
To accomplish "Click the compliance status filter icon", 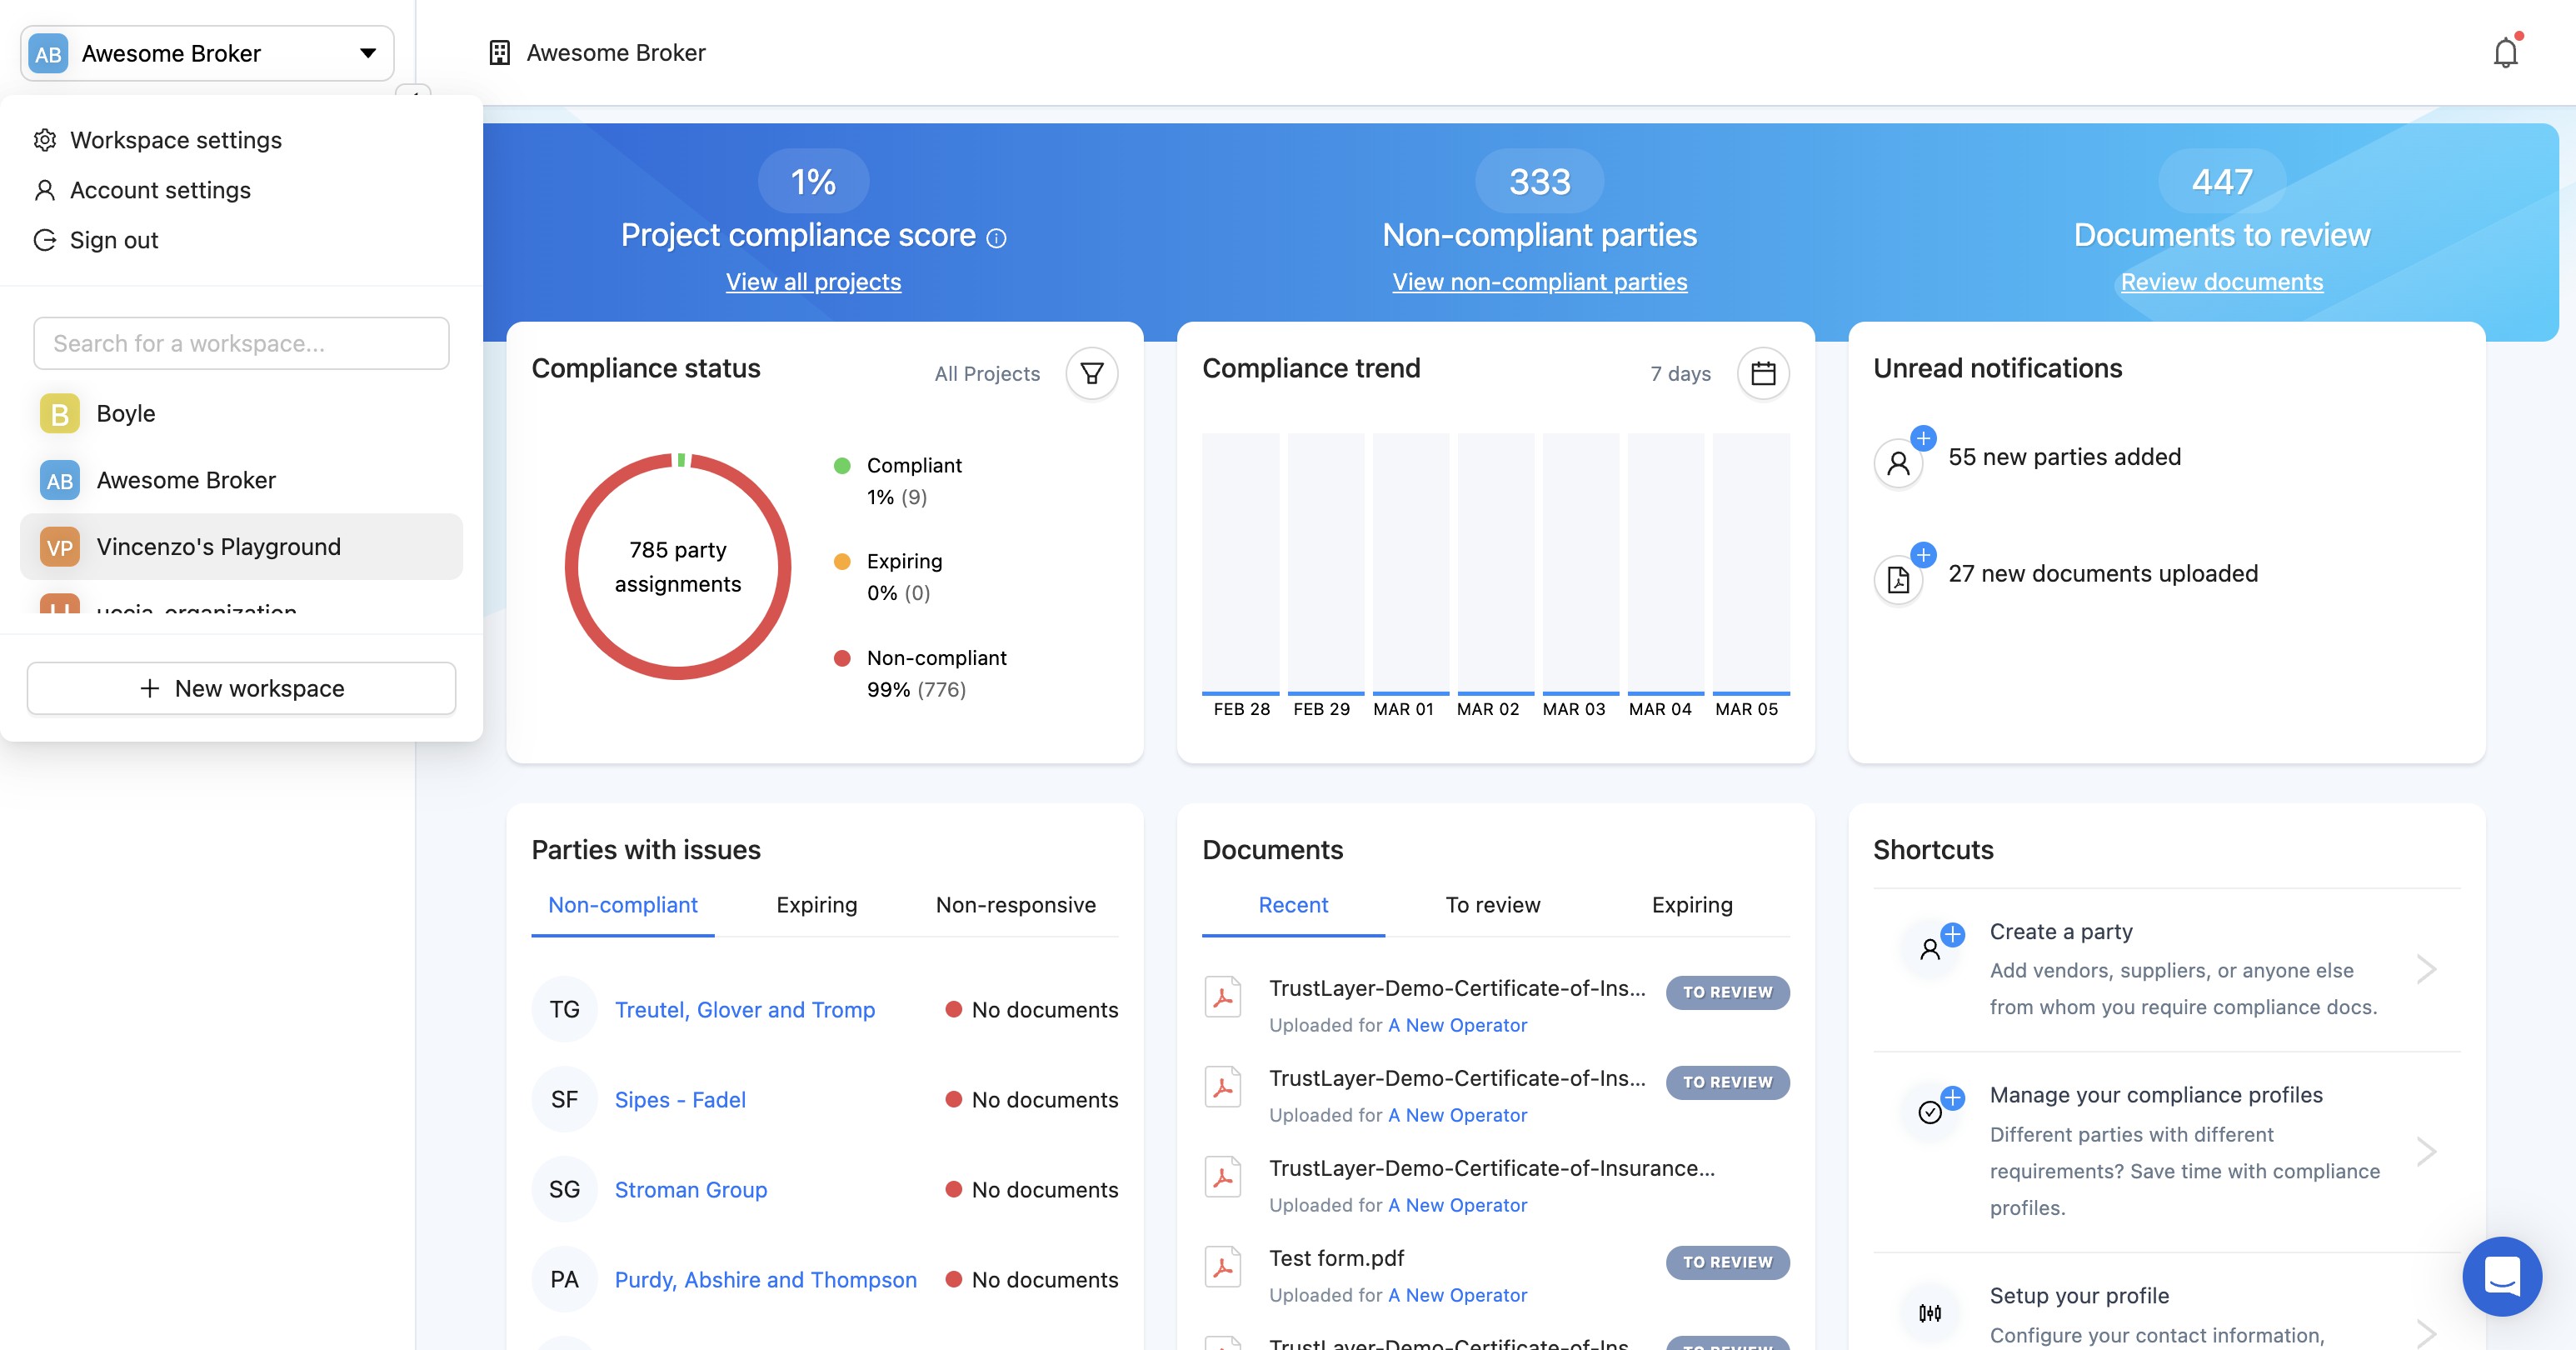I will (x=1091, y=373).
